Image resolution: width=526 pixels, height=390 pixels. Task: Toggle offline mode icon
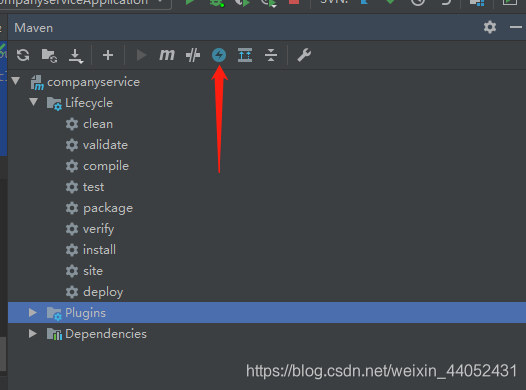[193, 55]
